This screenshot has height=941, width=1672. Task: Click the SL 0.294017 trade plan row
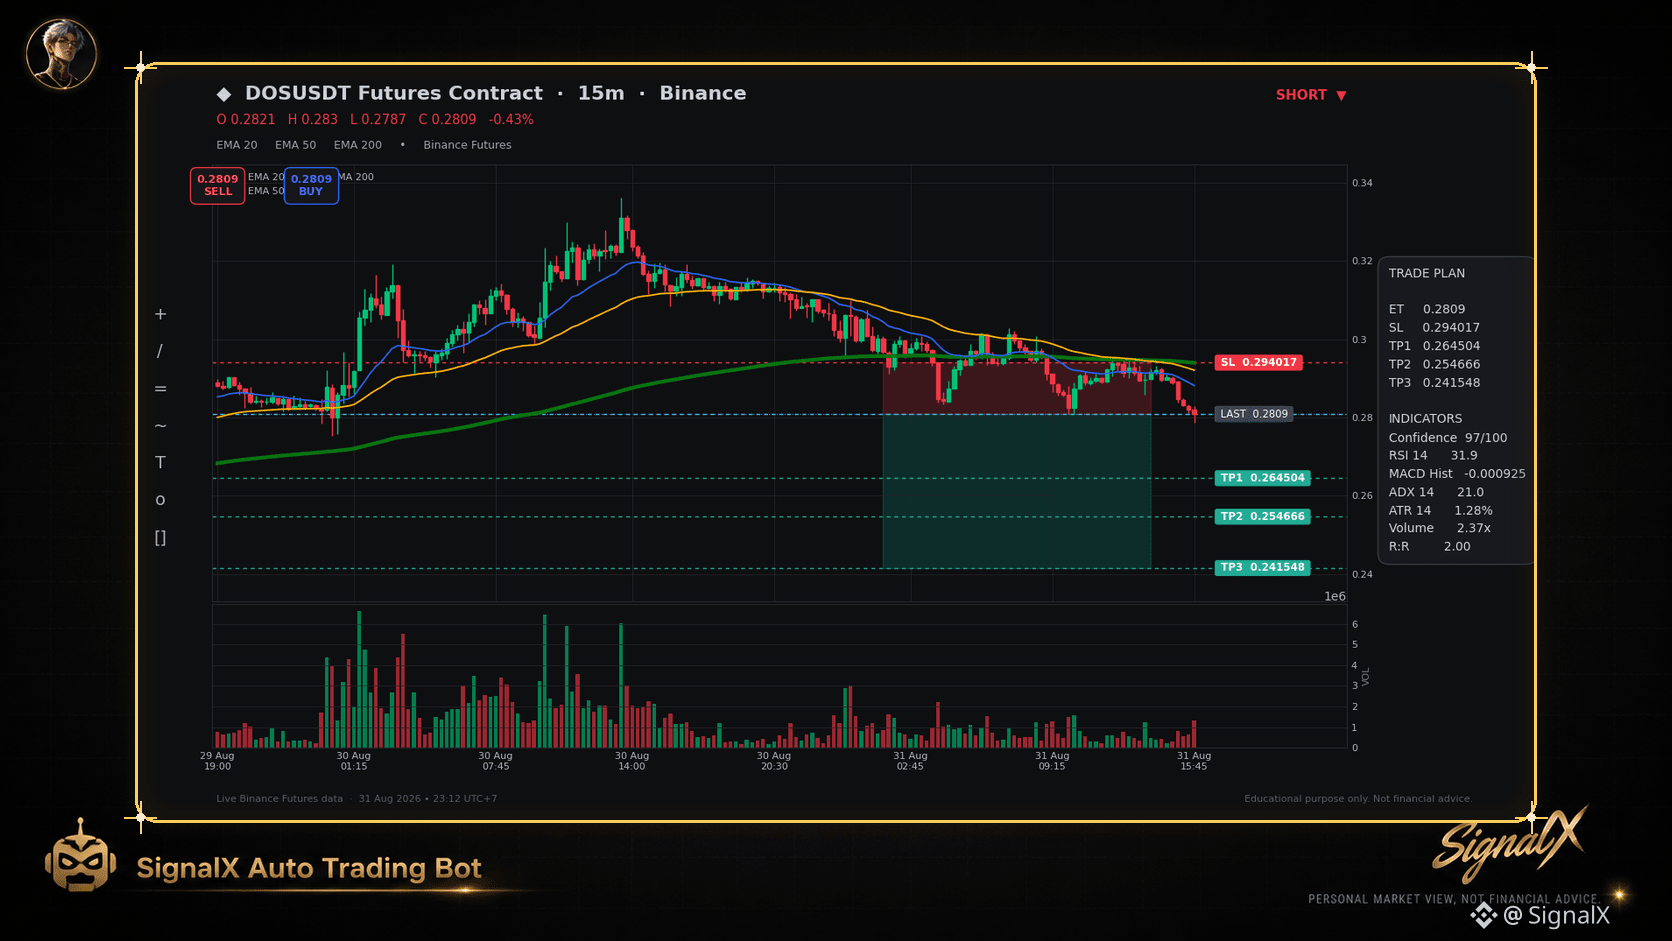coord(1434,327)
